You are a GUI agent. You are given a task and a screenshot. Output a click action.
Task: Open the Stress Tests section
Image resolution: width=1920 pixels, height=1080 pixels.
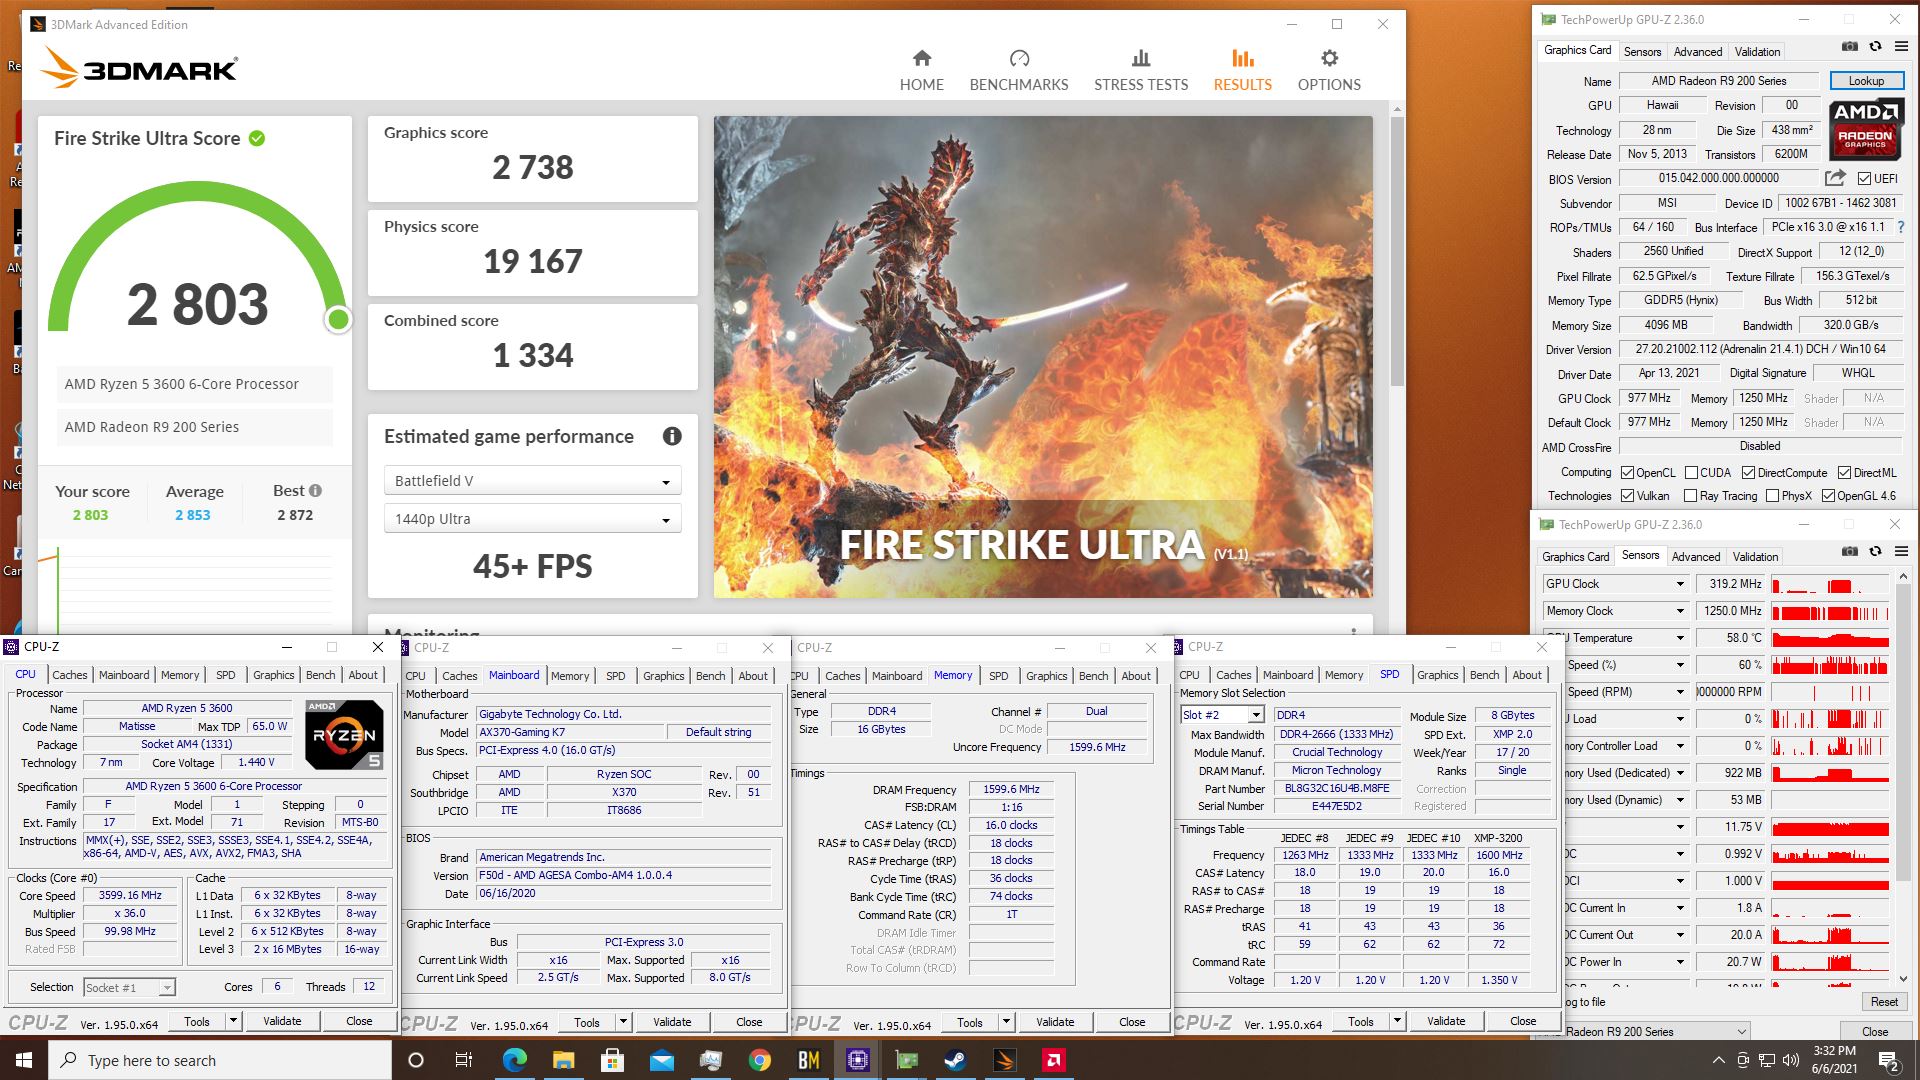tap(1141, 70)
